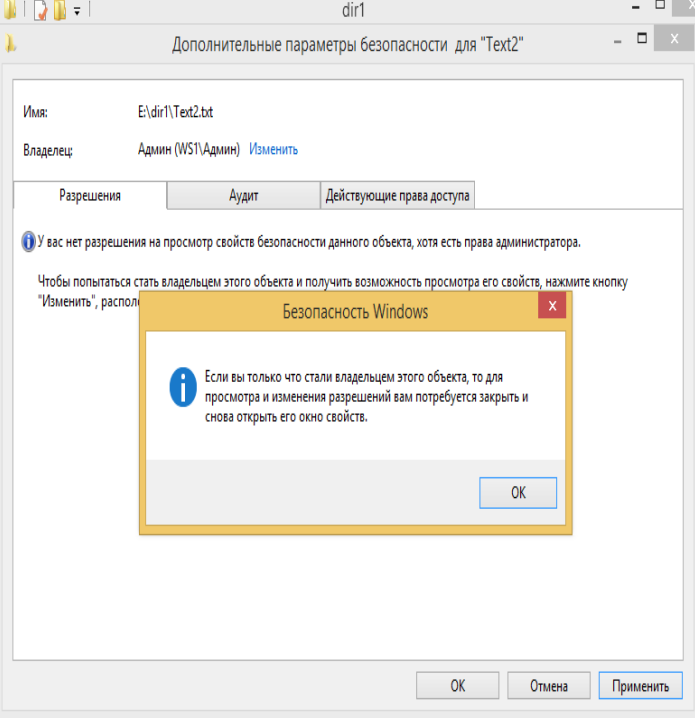Image resolution: width=695 pixels, height=718 pixels.
Task: Select the Разрешения tab
Action: [x=90, y=196]
